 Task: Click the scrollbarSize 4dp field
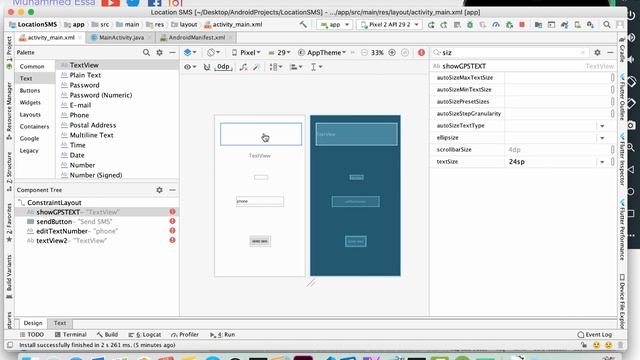[x=557, y=150]
